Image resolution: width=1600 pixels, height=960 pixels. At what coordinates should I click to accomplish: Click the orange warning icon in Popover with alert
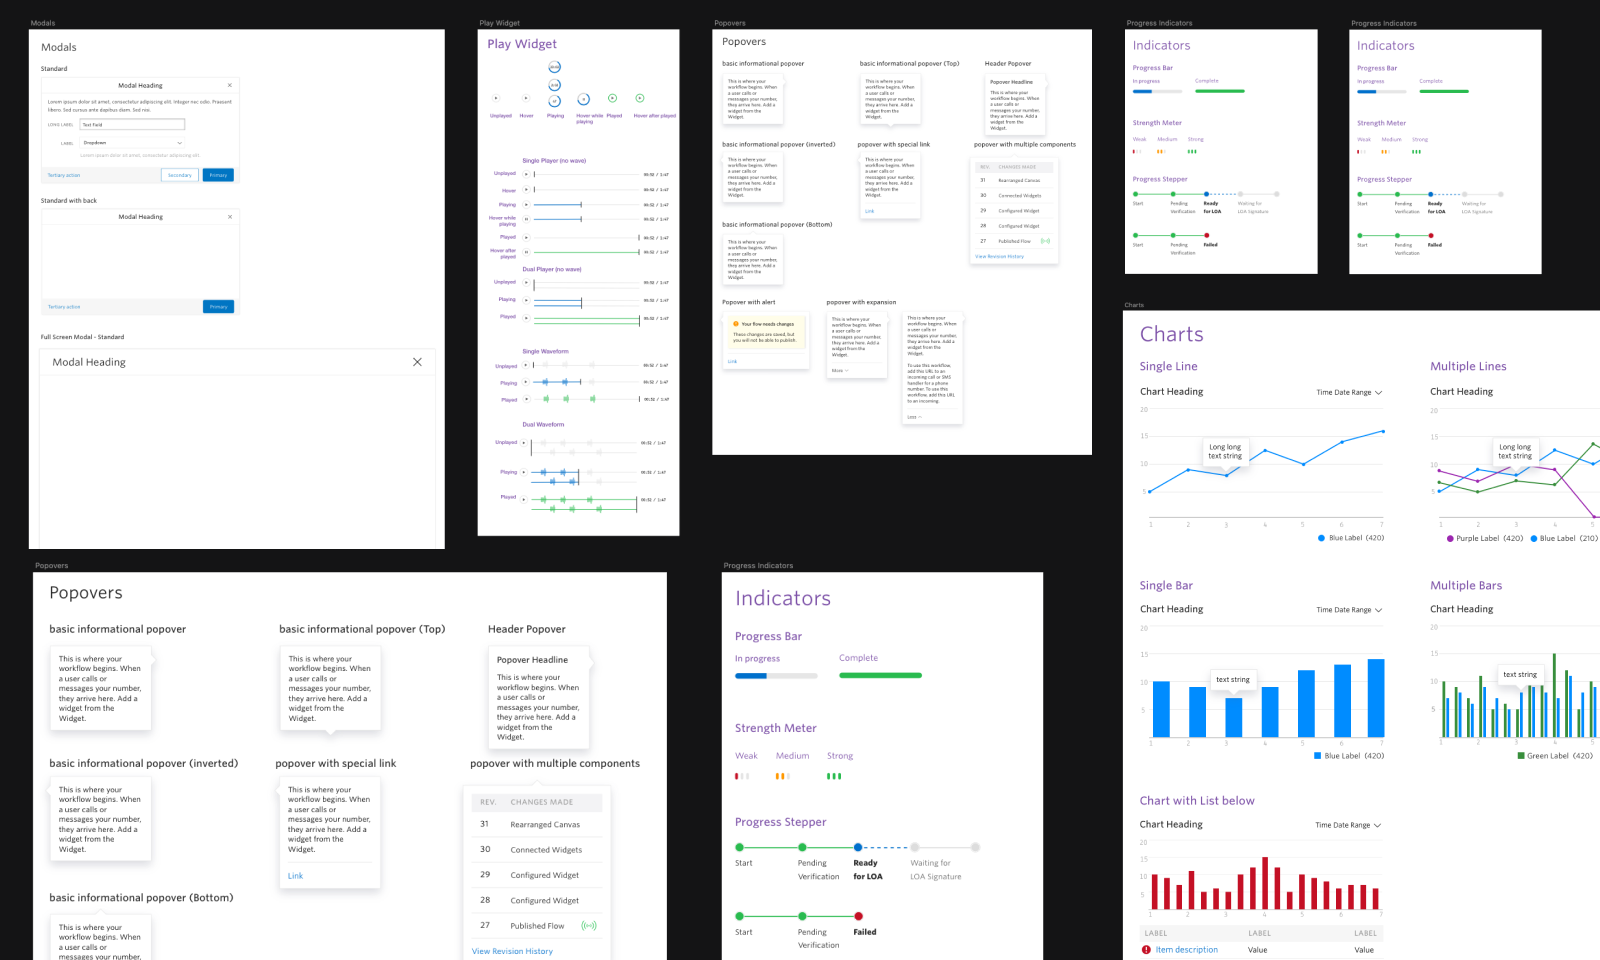click(x=735, y=324)
